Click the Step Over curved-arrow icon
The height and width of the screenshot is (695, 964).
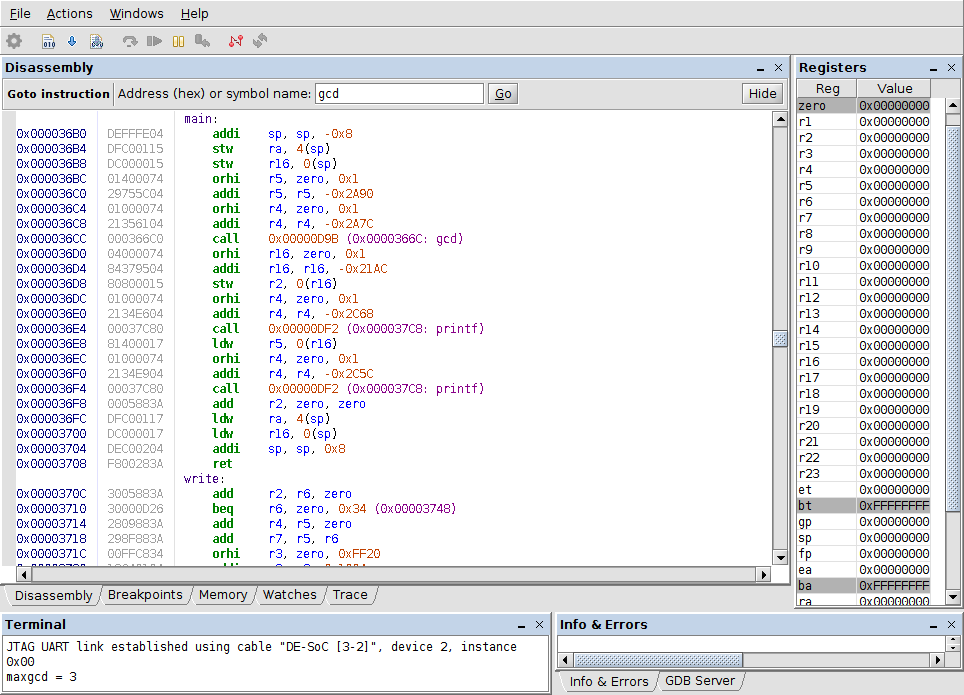click(130, 41)
